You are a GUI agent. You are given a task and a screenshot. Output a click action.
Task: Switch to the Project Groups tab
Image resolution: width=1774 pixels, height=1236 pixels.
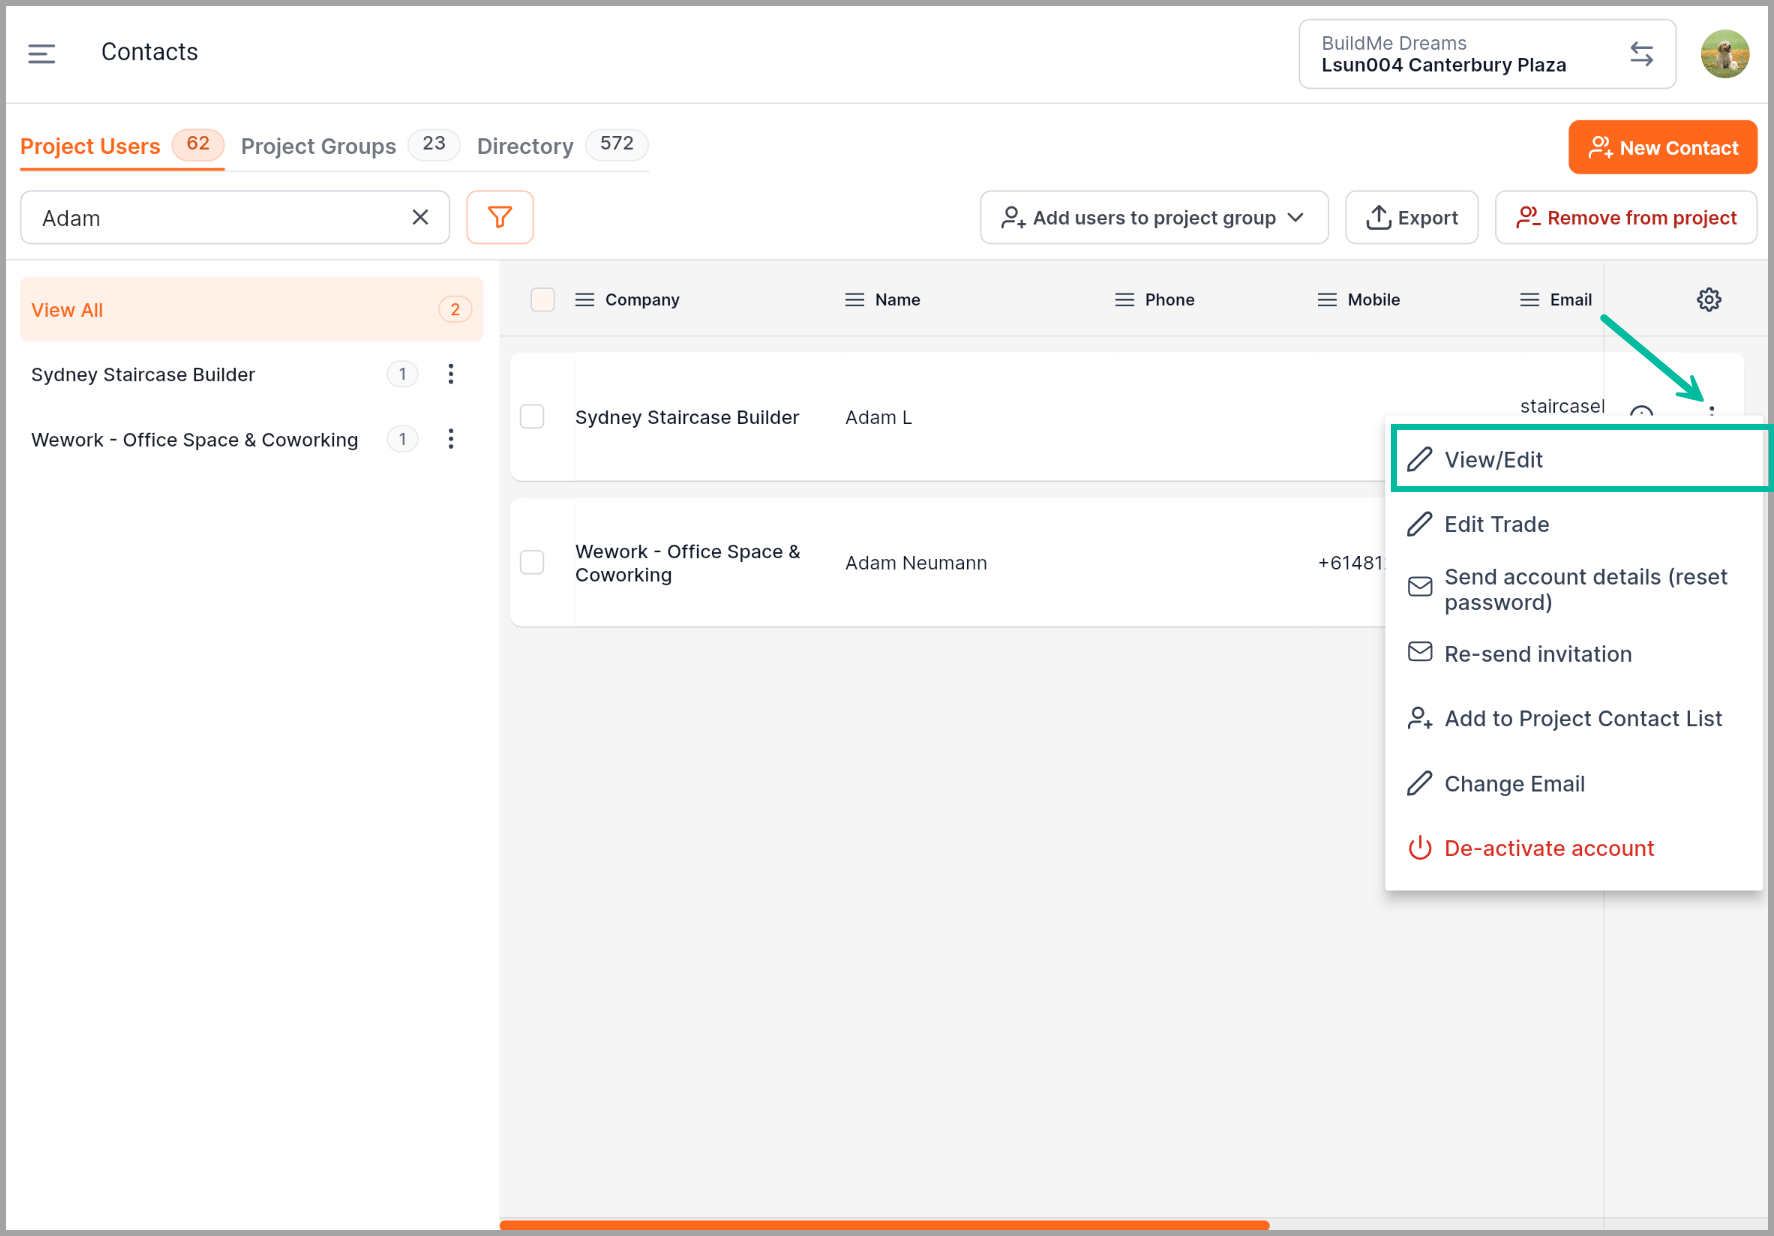click(319, 146)
